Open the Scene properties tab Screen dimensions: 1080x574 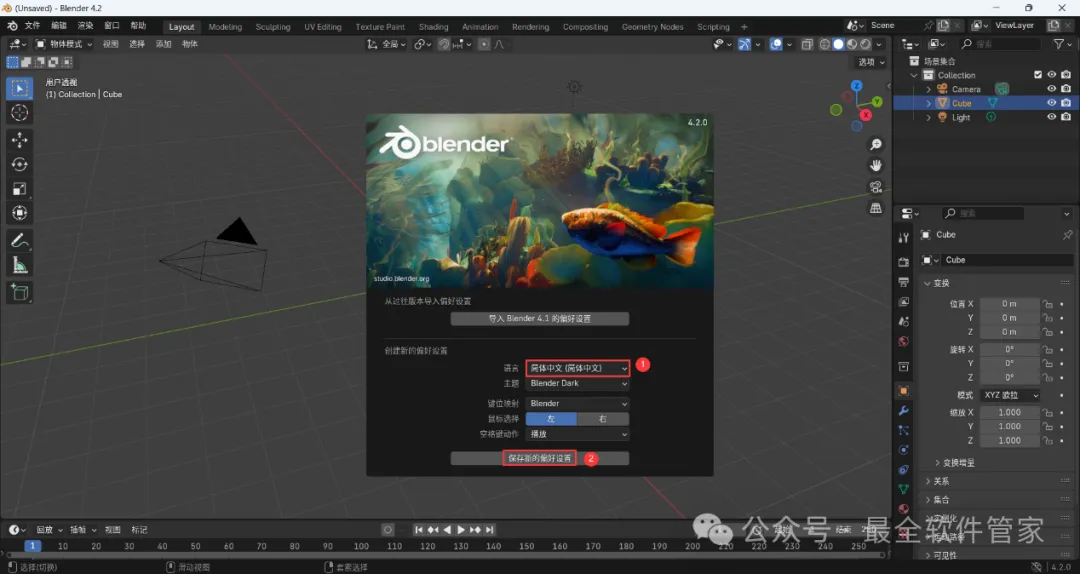coord(904,322)
